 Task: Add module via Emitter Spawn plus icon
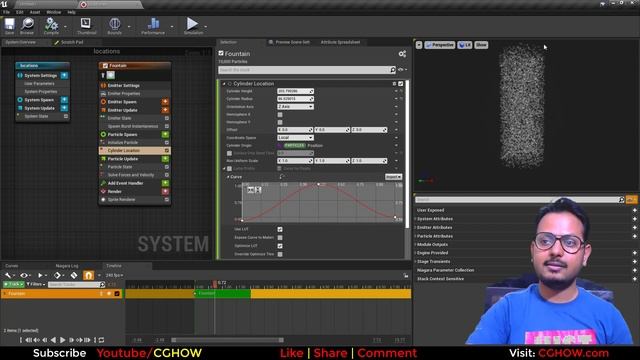pos(165,102)
